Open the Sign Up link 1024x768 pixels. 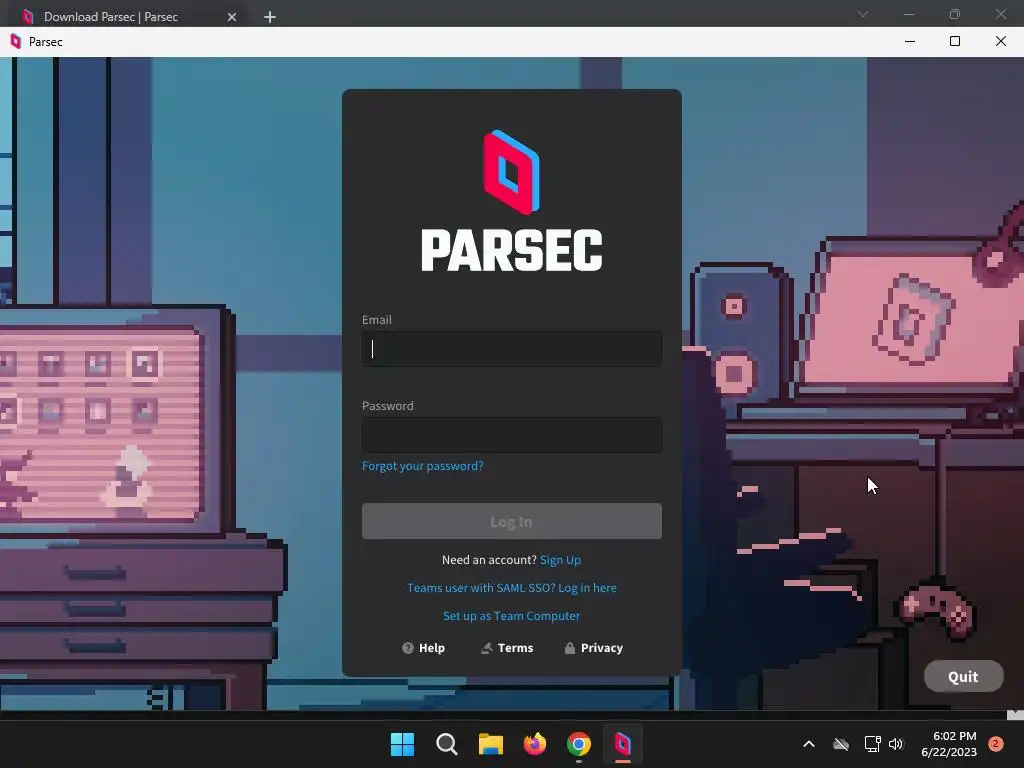560,560
